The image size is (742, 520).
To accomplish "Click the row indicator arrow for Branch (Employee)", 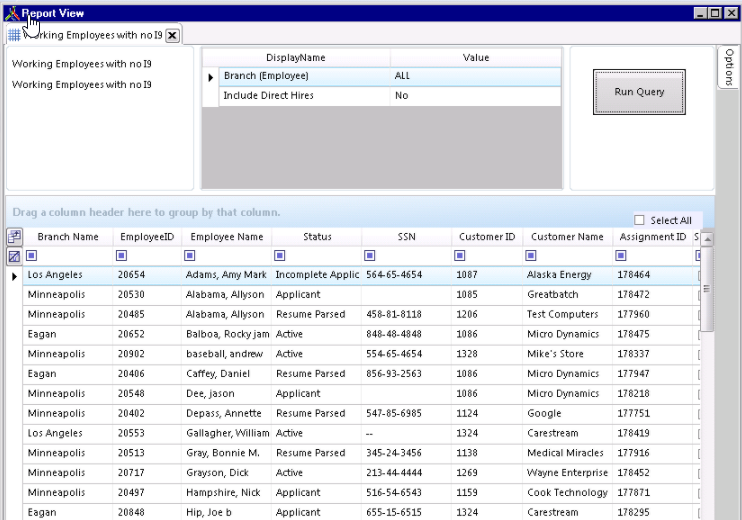I will pyautogui.click(x=211, y=77).
